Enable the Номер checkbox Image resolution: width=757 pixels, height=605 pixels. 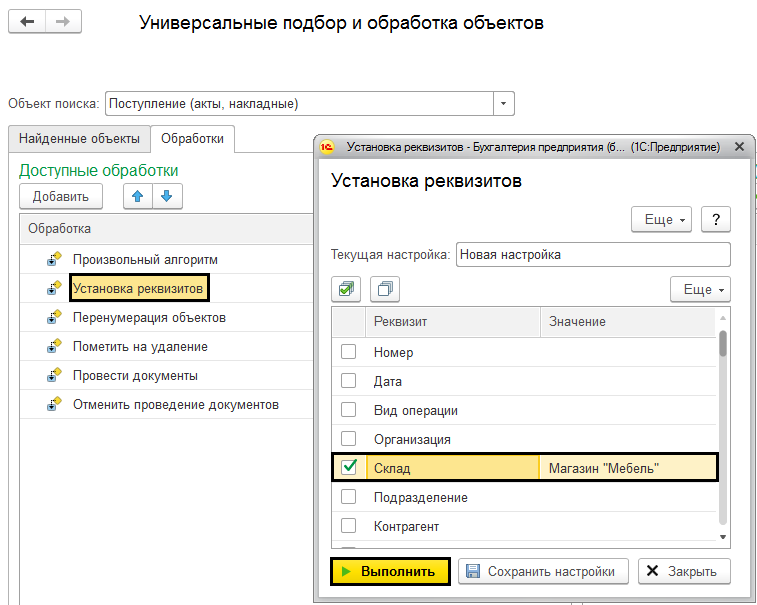tap(348, 352)
